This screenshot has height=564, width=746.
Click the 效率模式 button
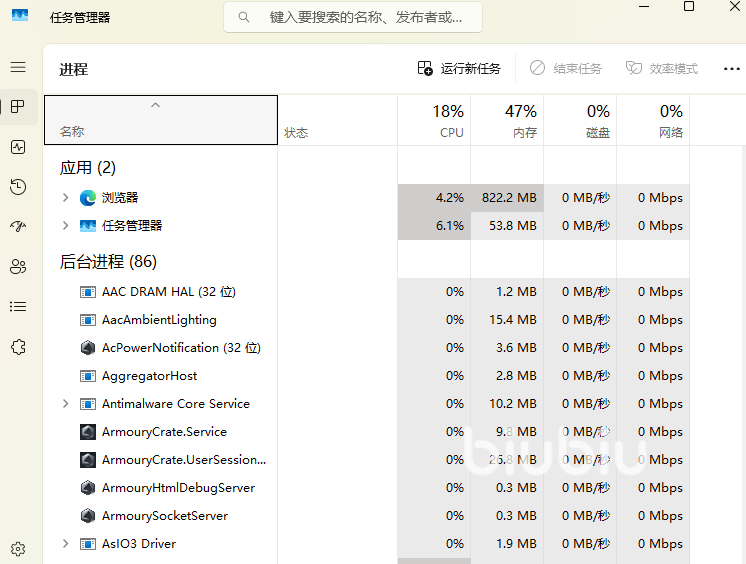[662, 69]
